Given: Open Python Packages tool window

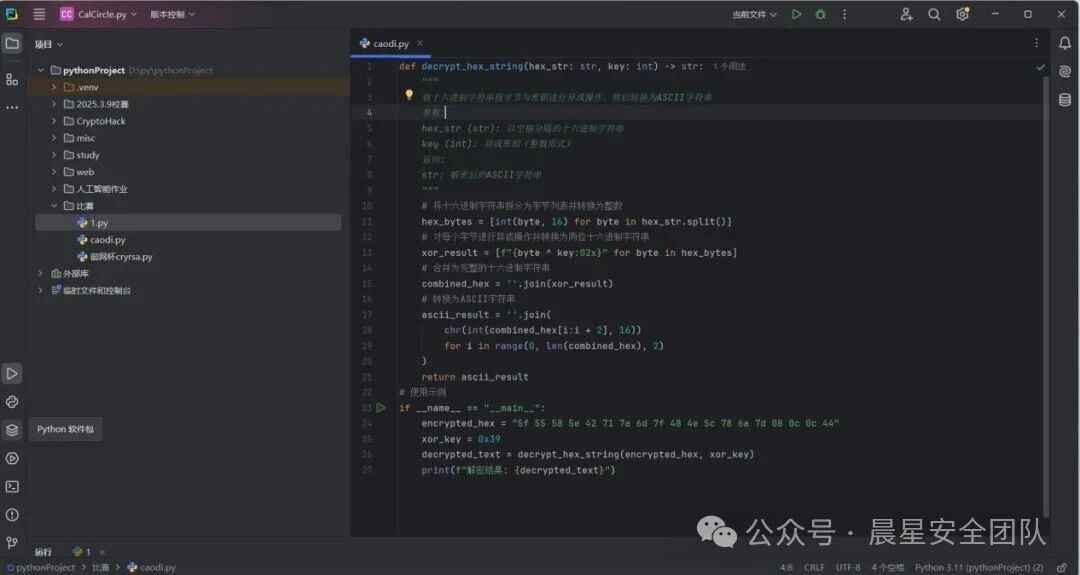Looking at the screenshot, I should point(12,430).
